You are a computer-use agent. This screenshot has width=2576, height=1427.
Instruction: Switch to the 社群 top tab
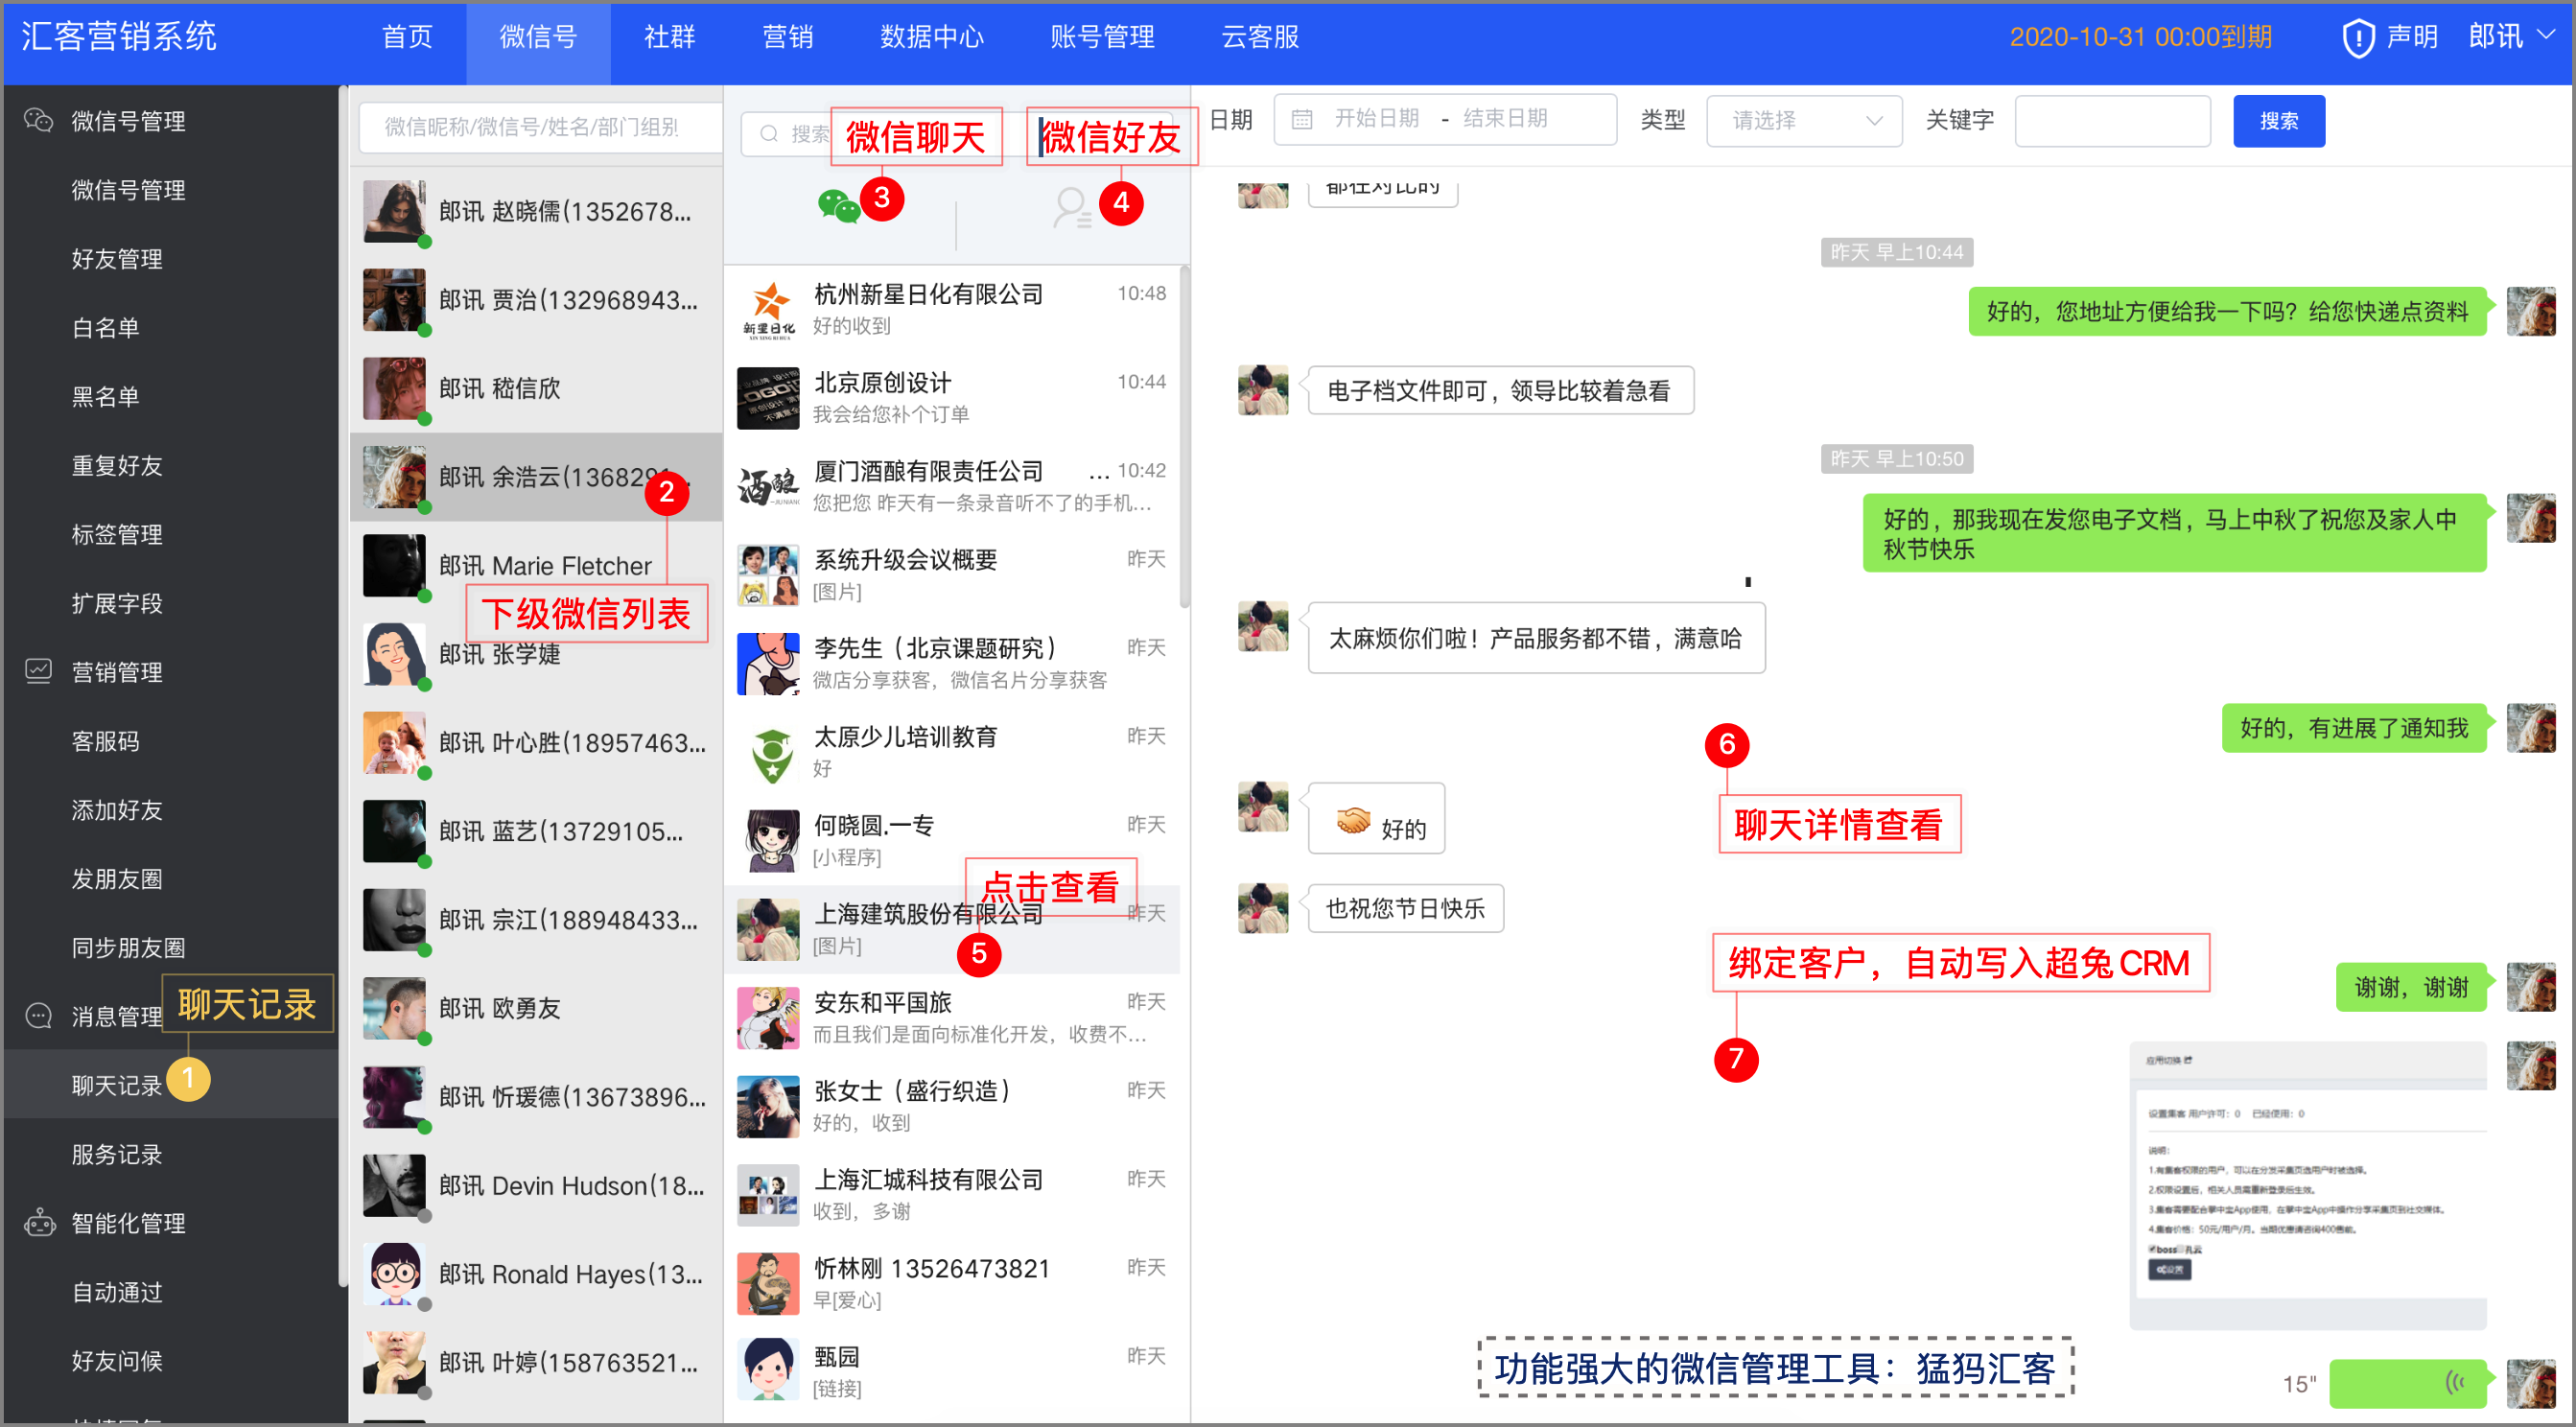[x=668, y=37]
